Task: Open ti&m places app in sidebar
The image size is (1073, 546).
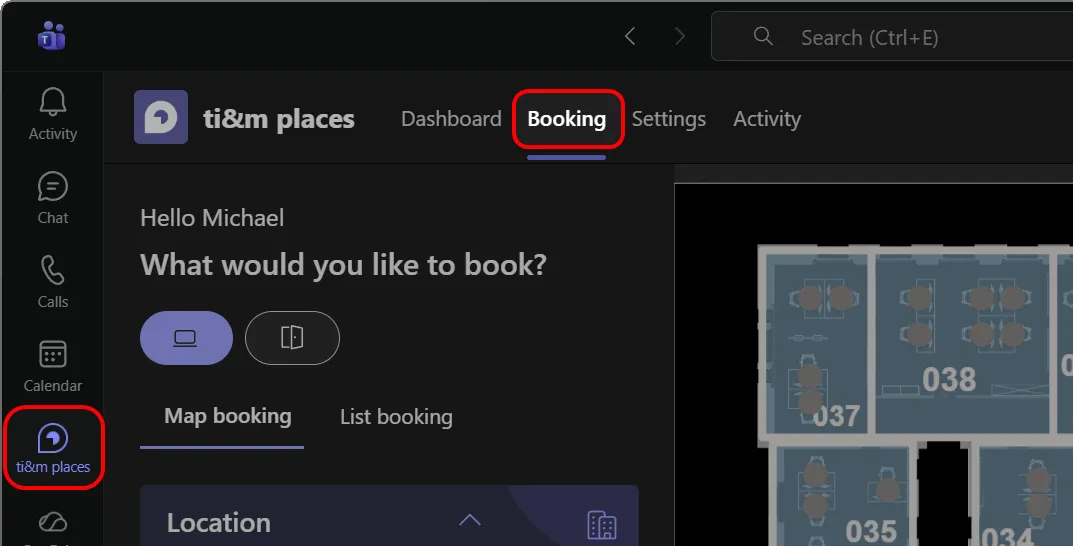Action: (53, 449)
